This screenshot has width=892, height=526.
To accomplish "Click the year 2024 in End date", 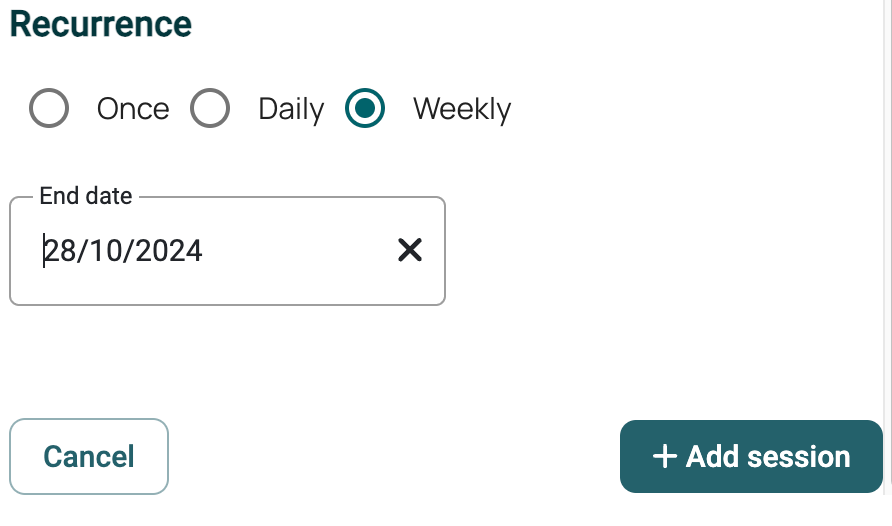I will pyautogui.click(x=168, y=251).
